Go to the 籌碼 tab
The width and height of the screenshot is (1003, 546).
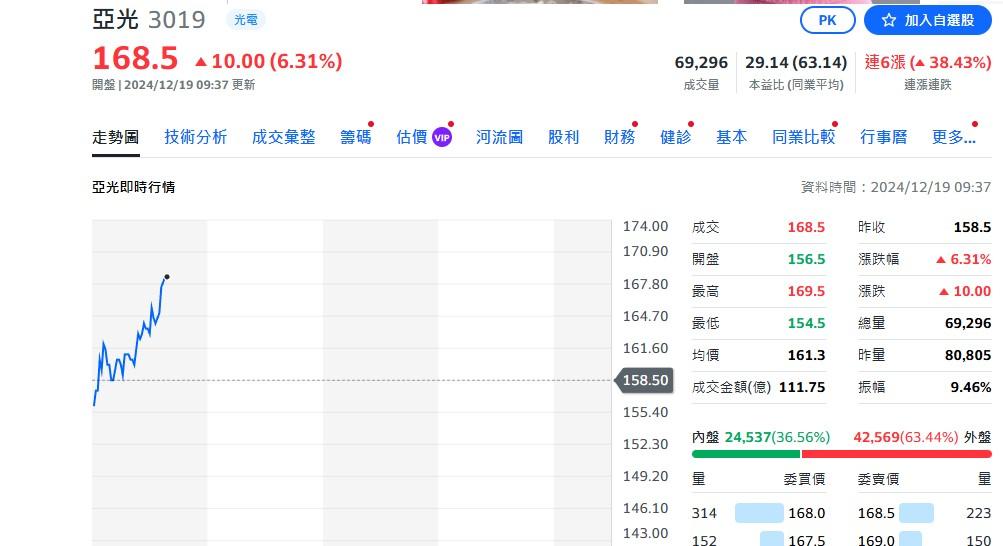[x=356, y=137]
